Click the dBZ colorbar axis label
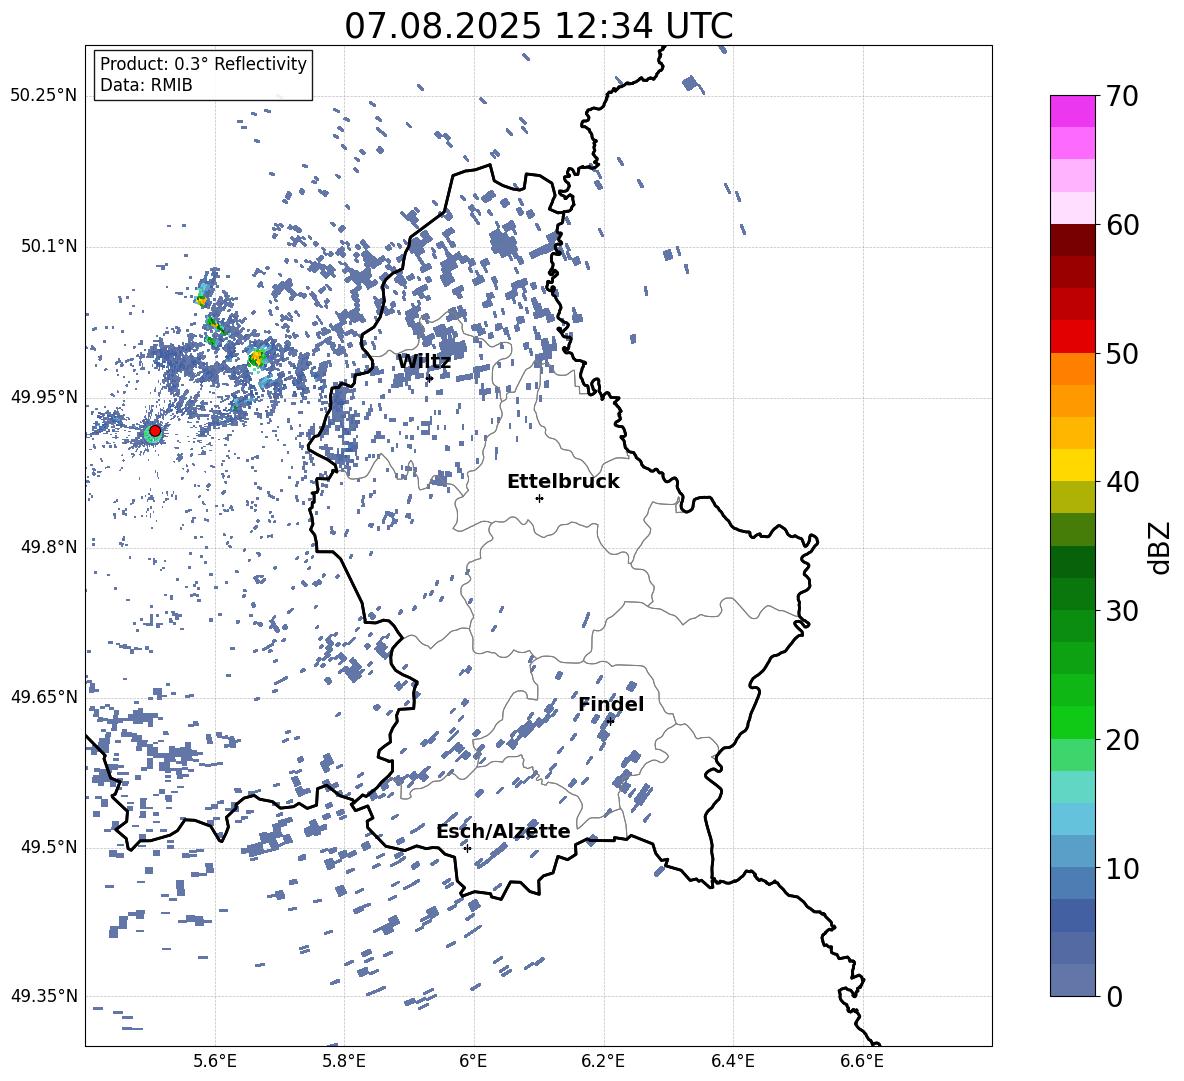This screenshot has width=1184, height=1081. [x=1161, y=547]
